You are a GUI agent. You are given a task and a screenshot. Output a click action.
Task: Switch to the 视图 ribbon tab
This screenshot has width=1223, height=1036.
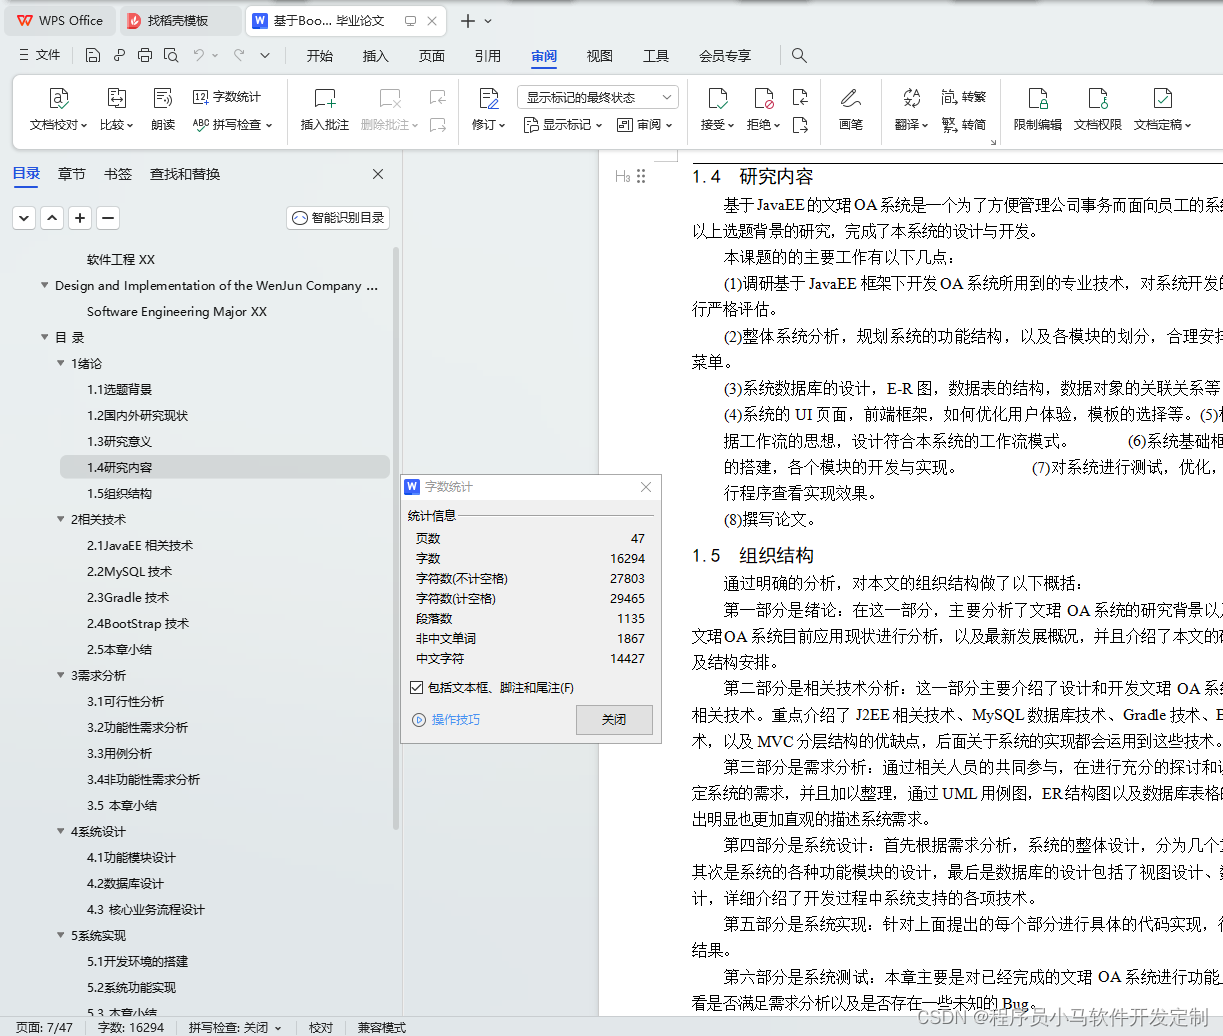pos(599,56)
